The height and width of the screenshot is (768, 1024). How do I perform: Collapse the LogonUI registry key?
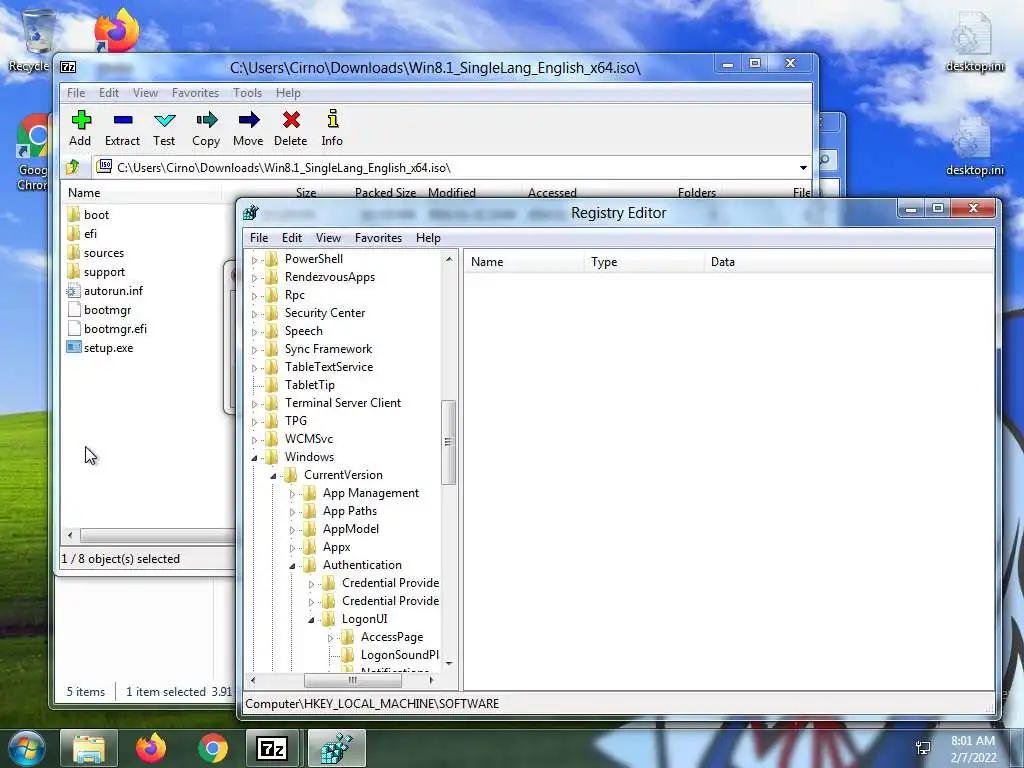pyautogui.click(x=312, y=620)
